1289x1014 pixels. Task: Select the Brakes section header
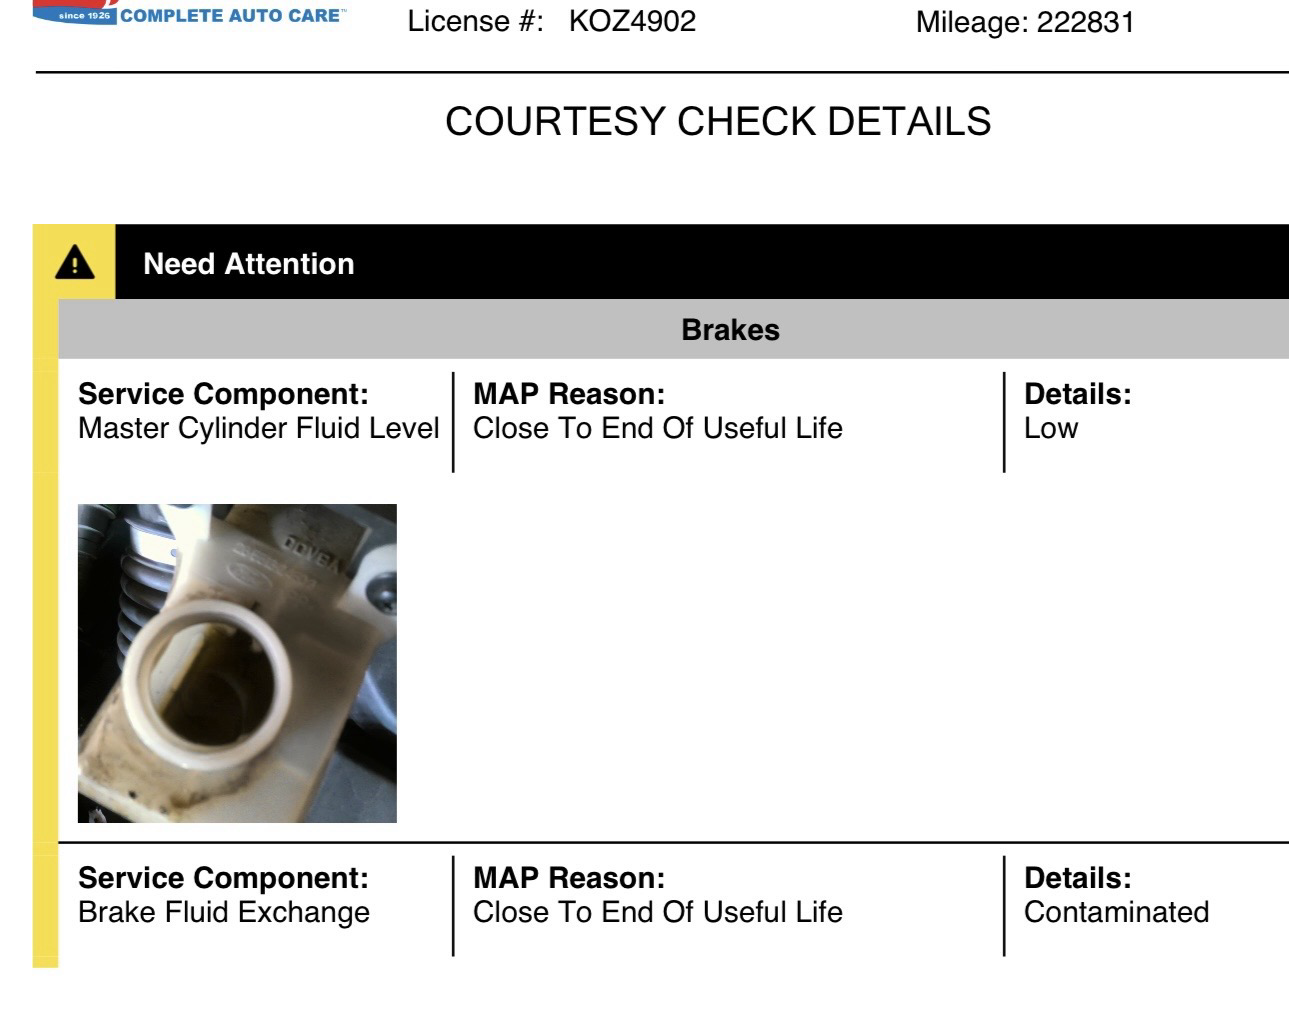click(x=730, y=330)
